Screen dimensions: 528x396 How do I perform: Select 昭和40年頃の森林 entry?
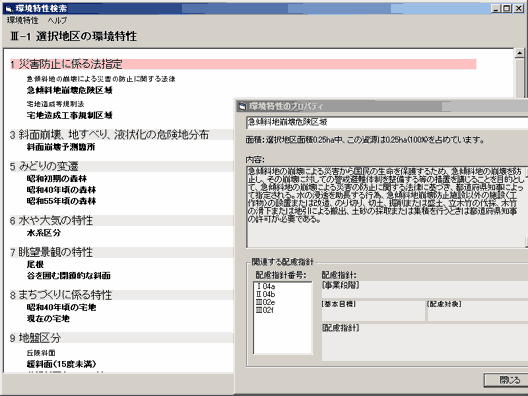click(61, 190)
